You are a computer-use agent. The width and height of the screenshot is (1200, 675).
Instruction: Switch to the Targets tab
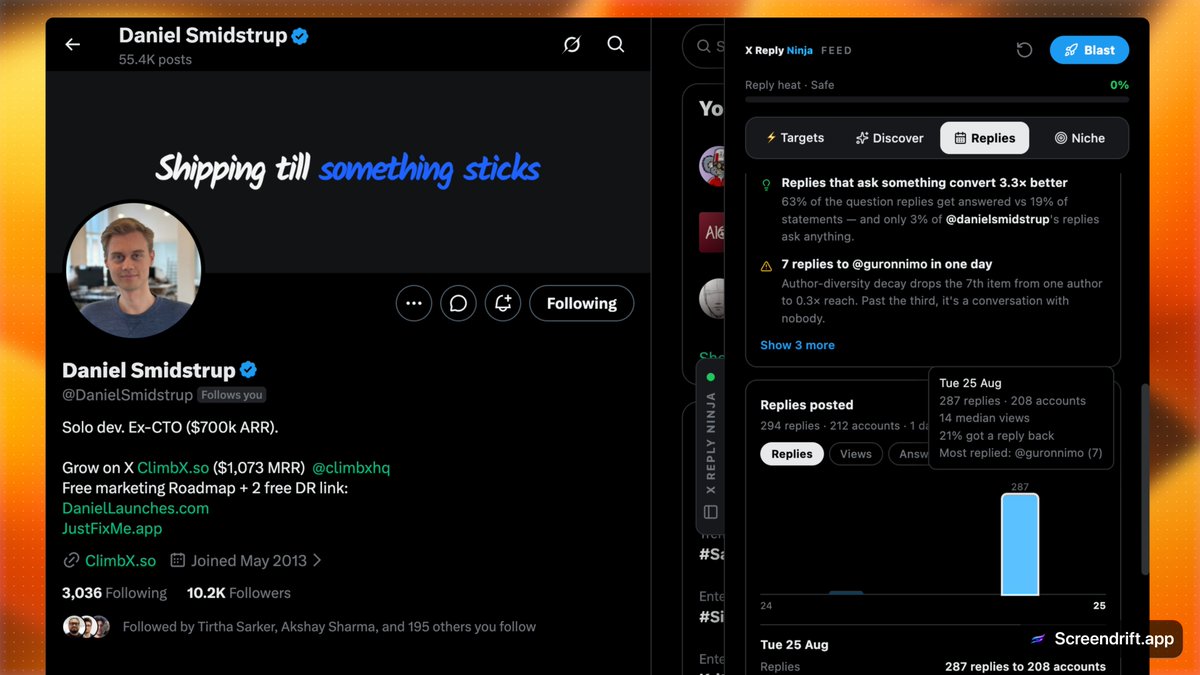point(795,138)
